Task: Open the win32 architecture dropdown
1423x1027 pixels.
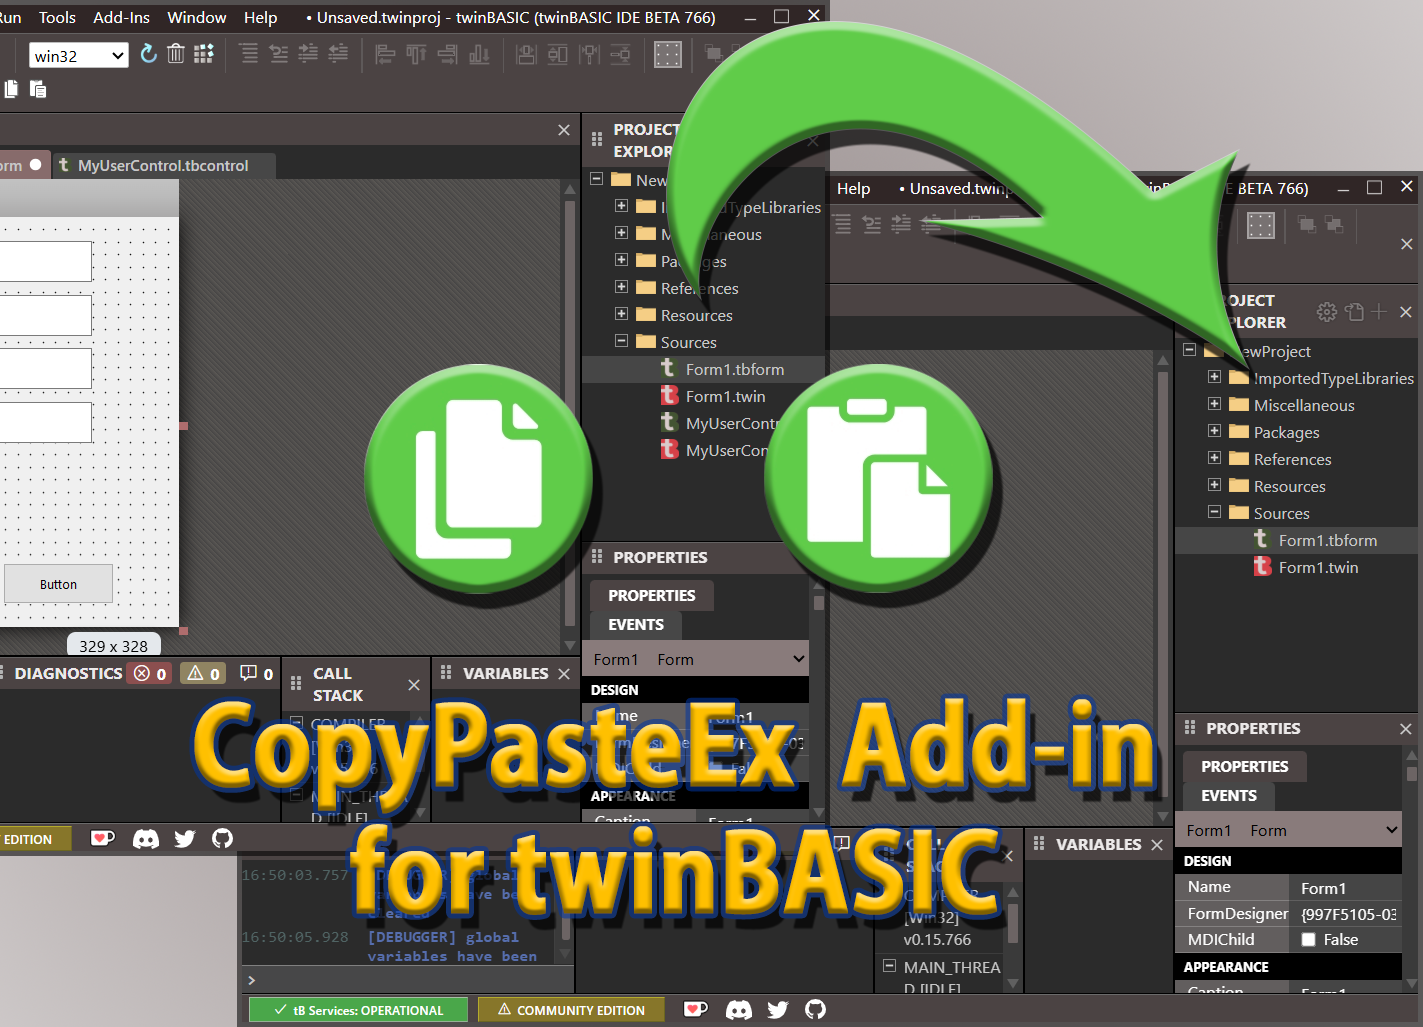Action: (79, 56)
